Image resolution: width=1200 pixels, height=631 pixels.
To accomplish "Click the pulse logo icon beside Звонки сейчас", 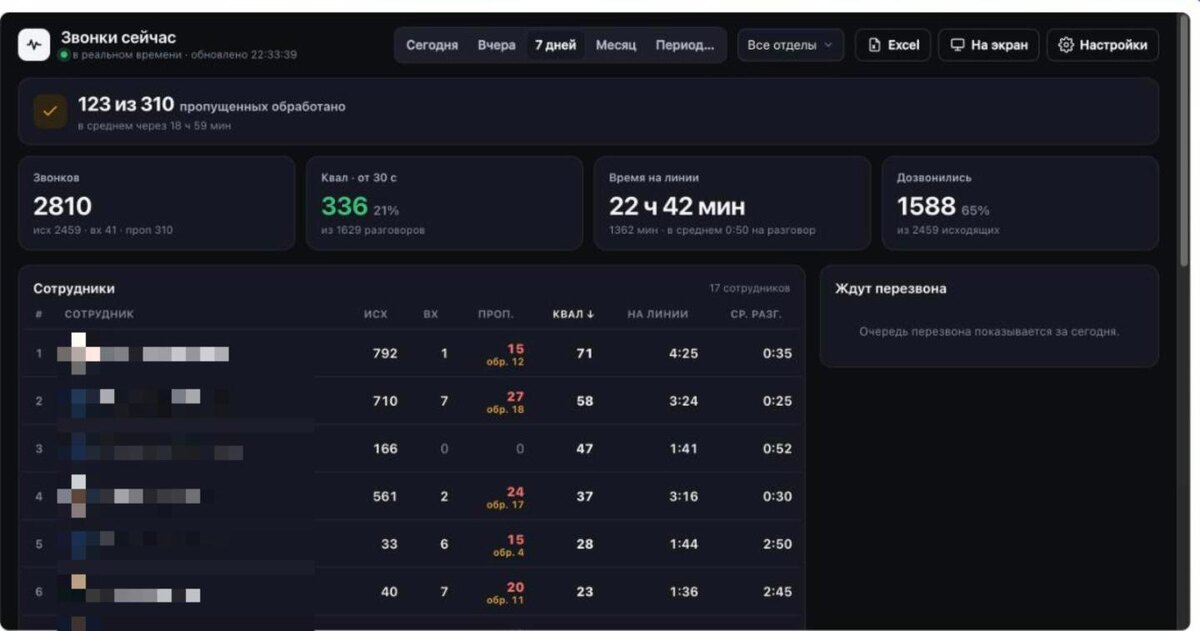I will pos(34,45).
